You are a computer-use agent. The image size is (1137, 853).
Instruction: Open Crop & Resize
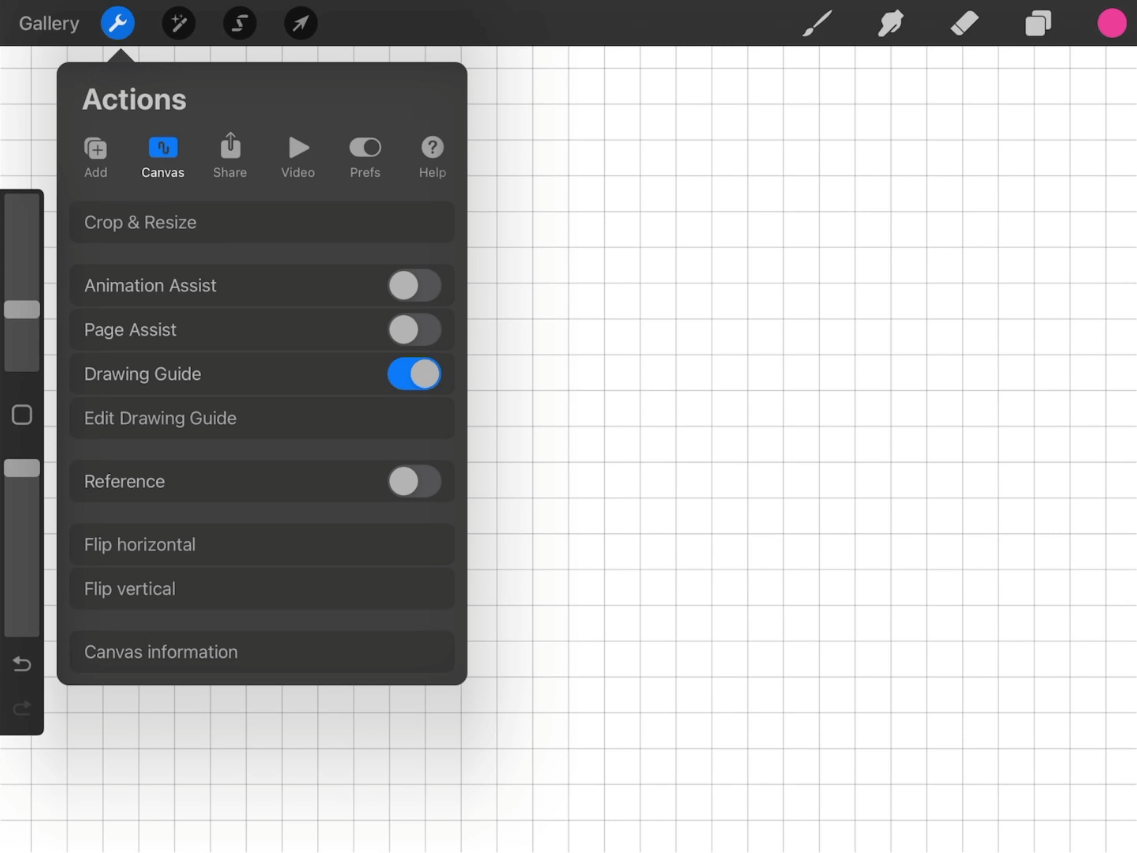(x=261, y=221)
